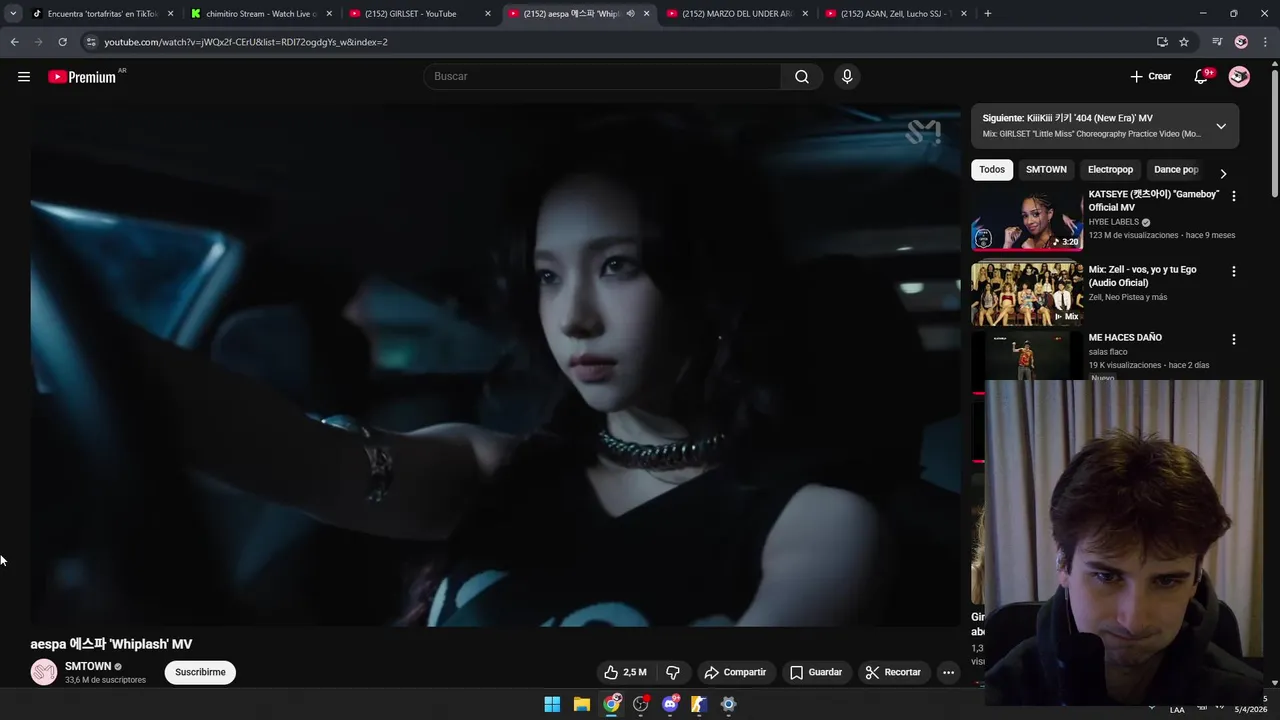This screenshot has height=720, width=1280.
Task: Dislike the video with thumbs down
Action: [x=673, y=672]
